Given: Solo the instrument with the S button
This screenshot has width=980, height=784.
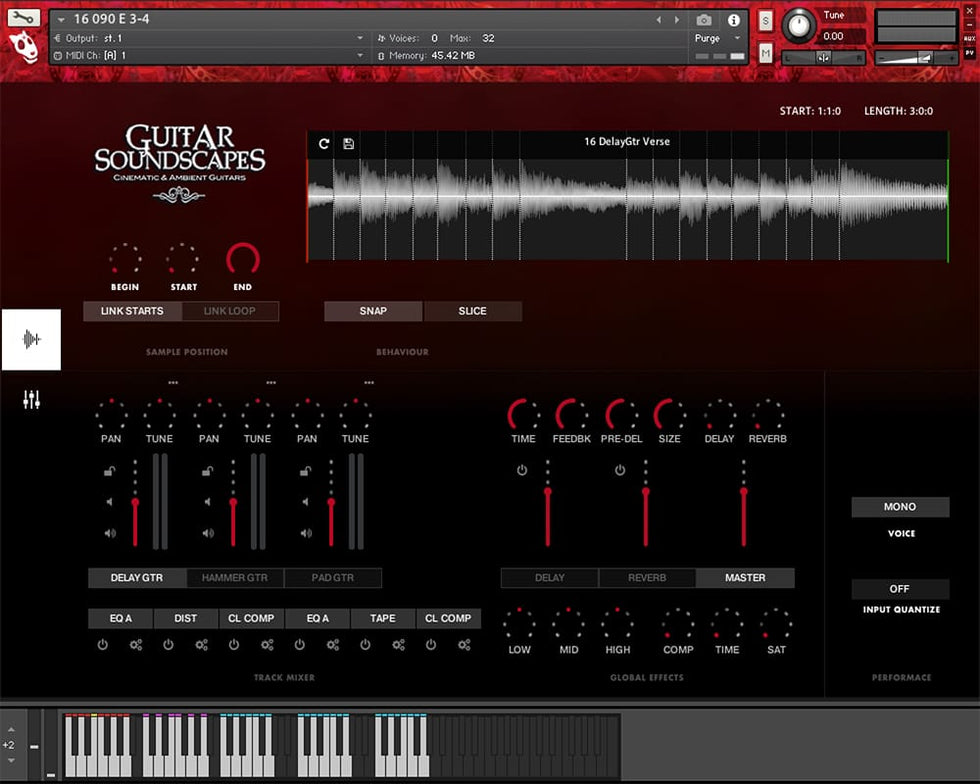Looking at the screenshot, I should (x=766, y=21).
